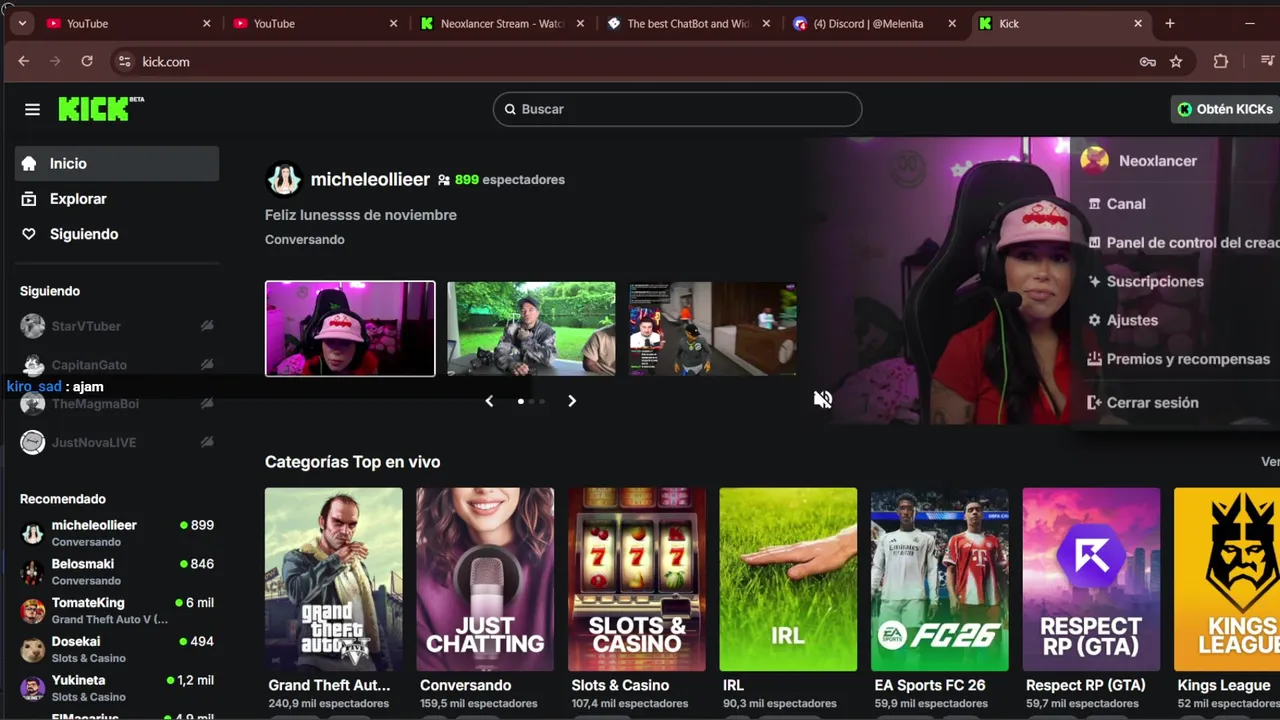The image size is (1280, 720).
Task: Open recommended channel micheleollieer in sidebar
Action: (117, 533)
